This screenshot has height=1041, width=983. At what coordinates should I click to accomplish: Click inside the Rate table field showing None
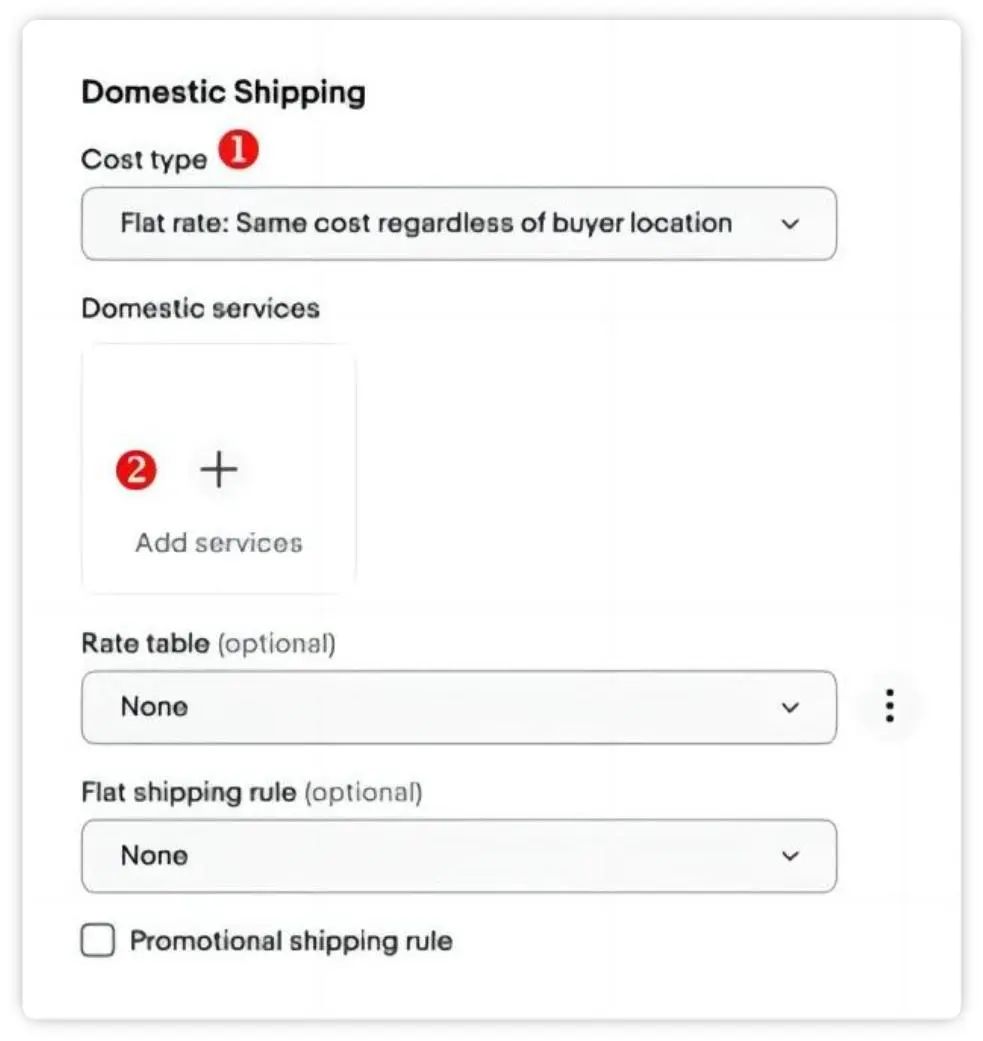point(400,707)
